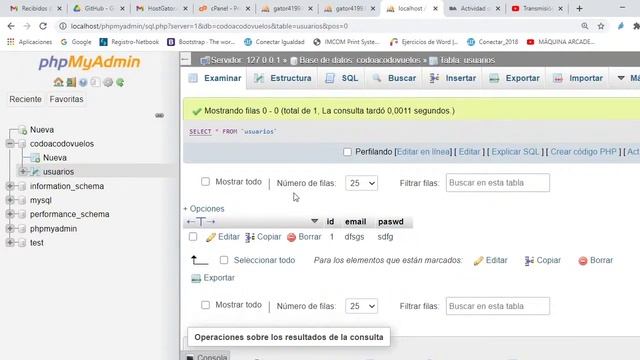Check the top Mostrar todo checkbox
The width and height of the screenshot is (640, 360).
205,182
